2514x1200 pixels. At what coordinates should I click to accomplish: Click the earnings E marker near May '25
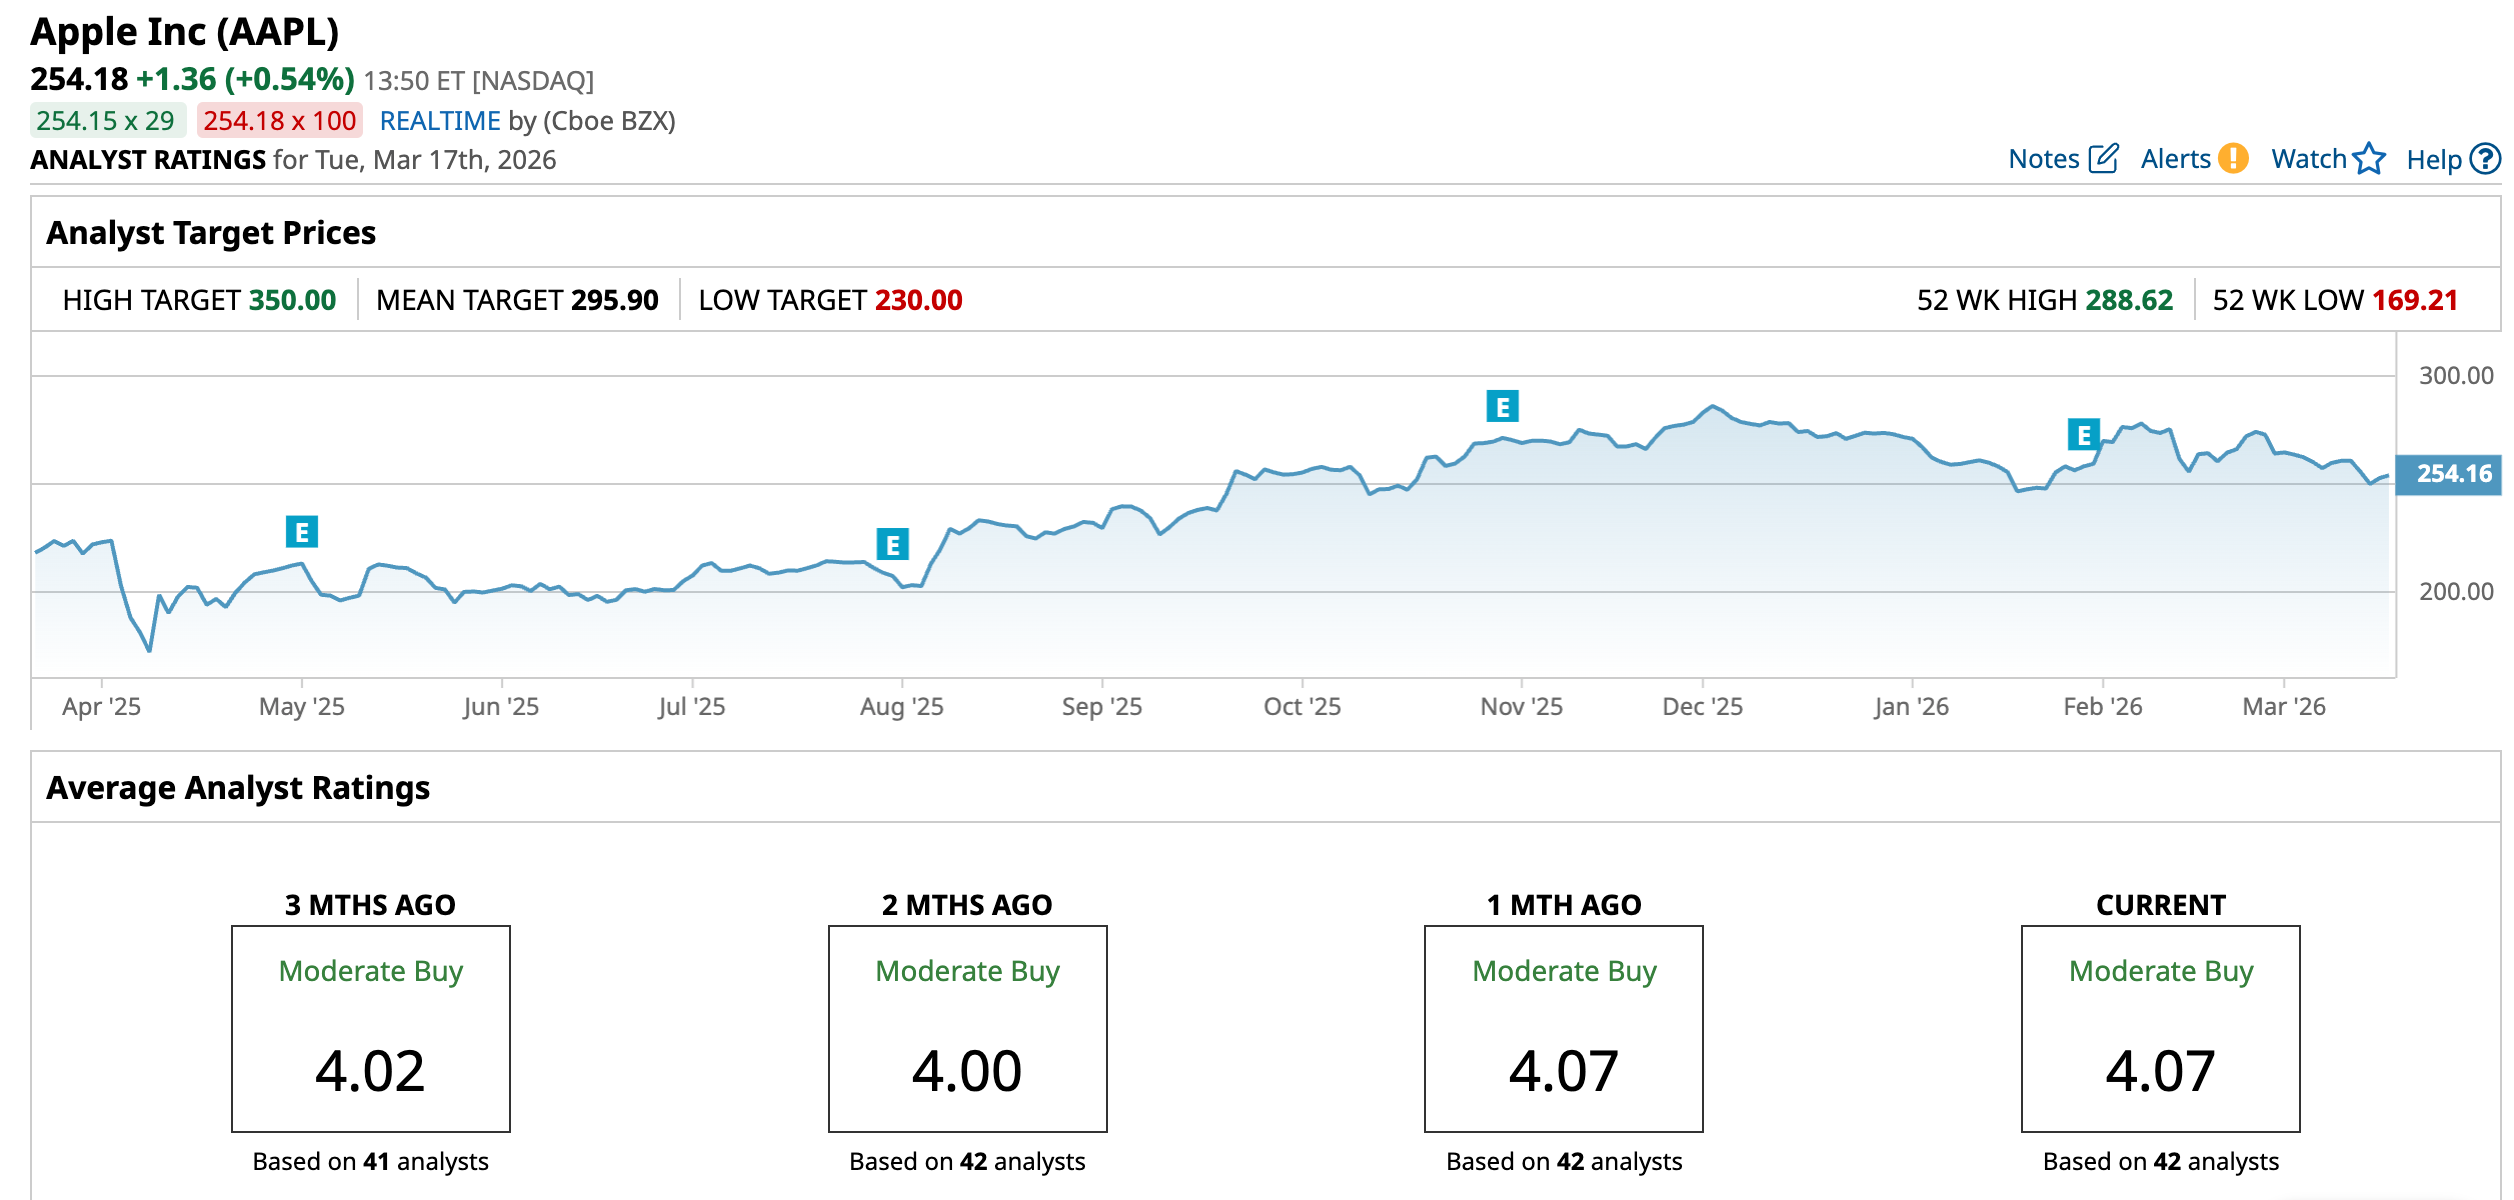coord(302,532)
